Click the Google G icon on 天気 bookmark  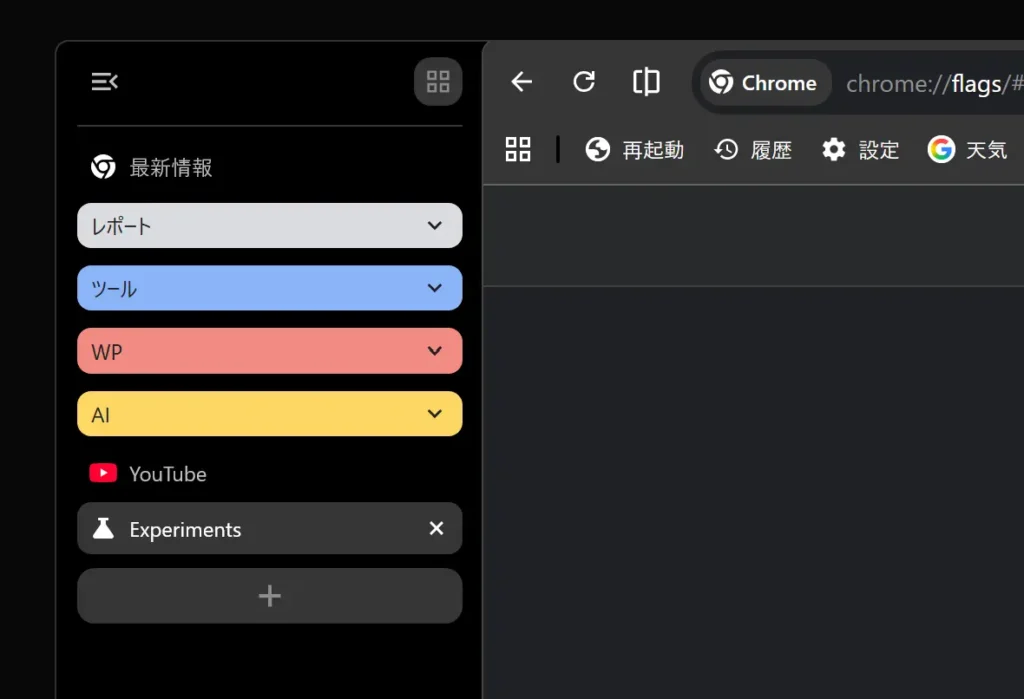coord(941,149)
